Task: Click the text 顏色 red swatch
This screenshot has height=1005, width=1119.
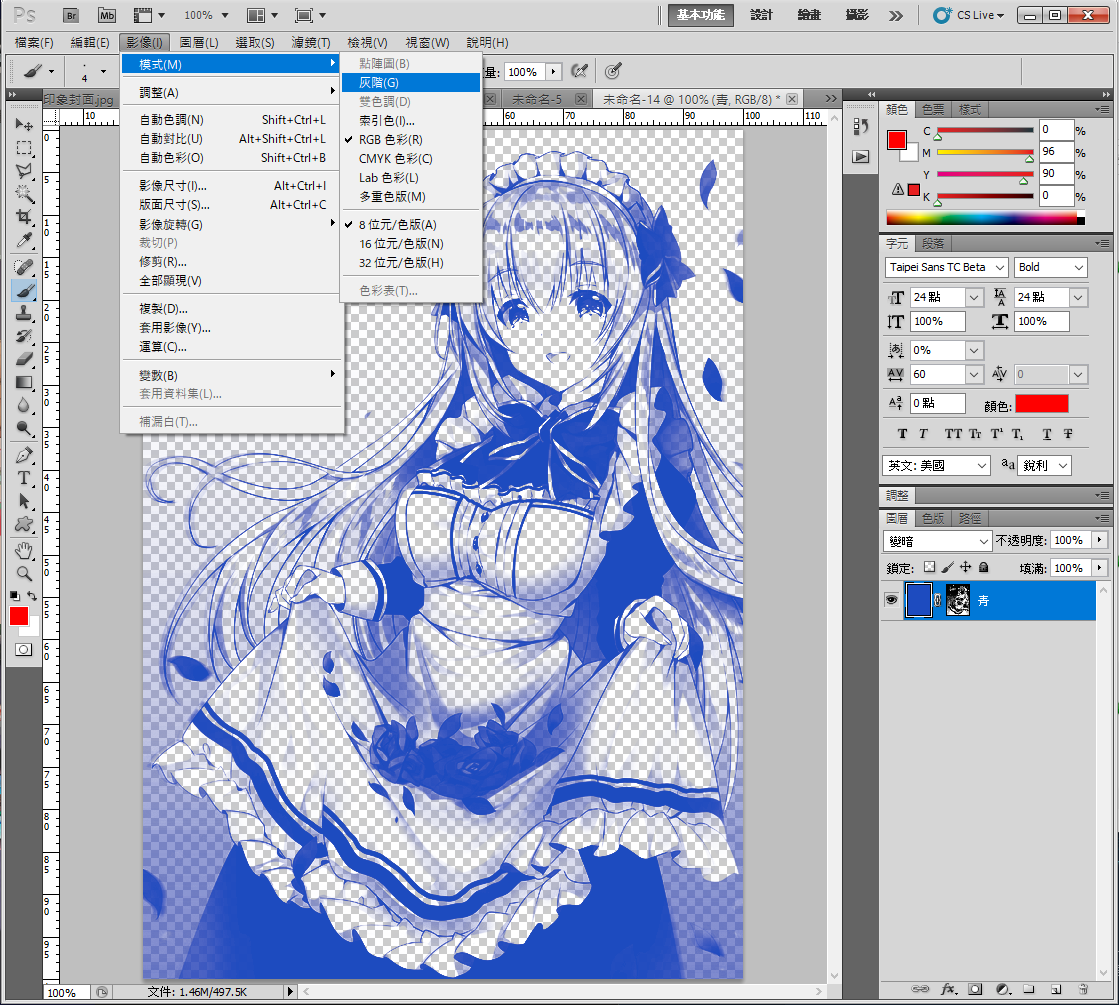Action: pos(1042,404)
